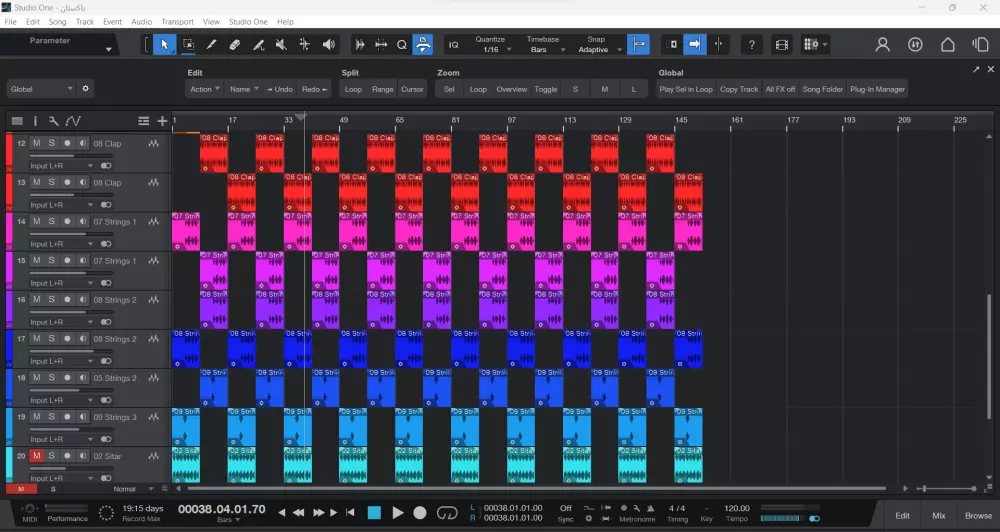Viewport: 1000px width, 532px height.
Task: Open the Snap Adaptive dropdown
Action: 596,49
